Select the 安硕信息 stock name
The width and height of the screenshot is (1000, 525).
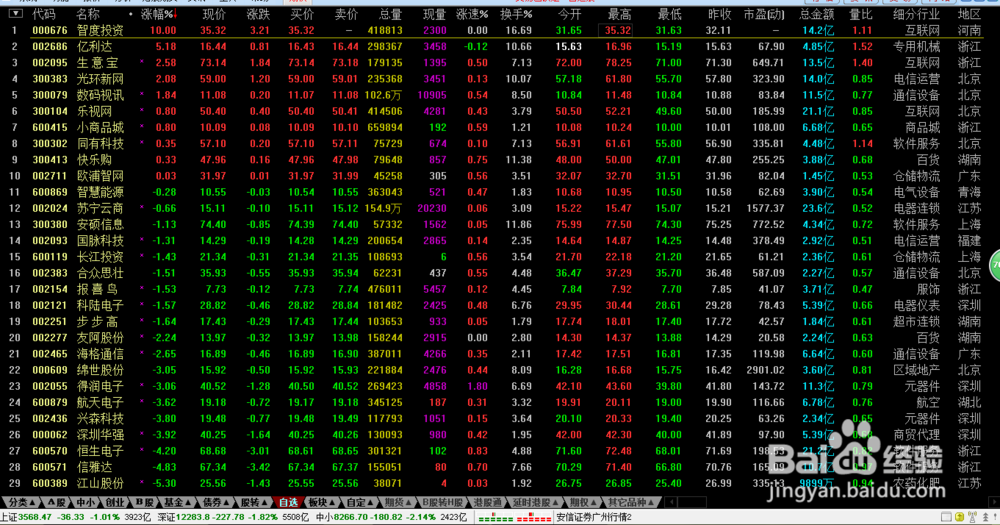coord(99,225)
